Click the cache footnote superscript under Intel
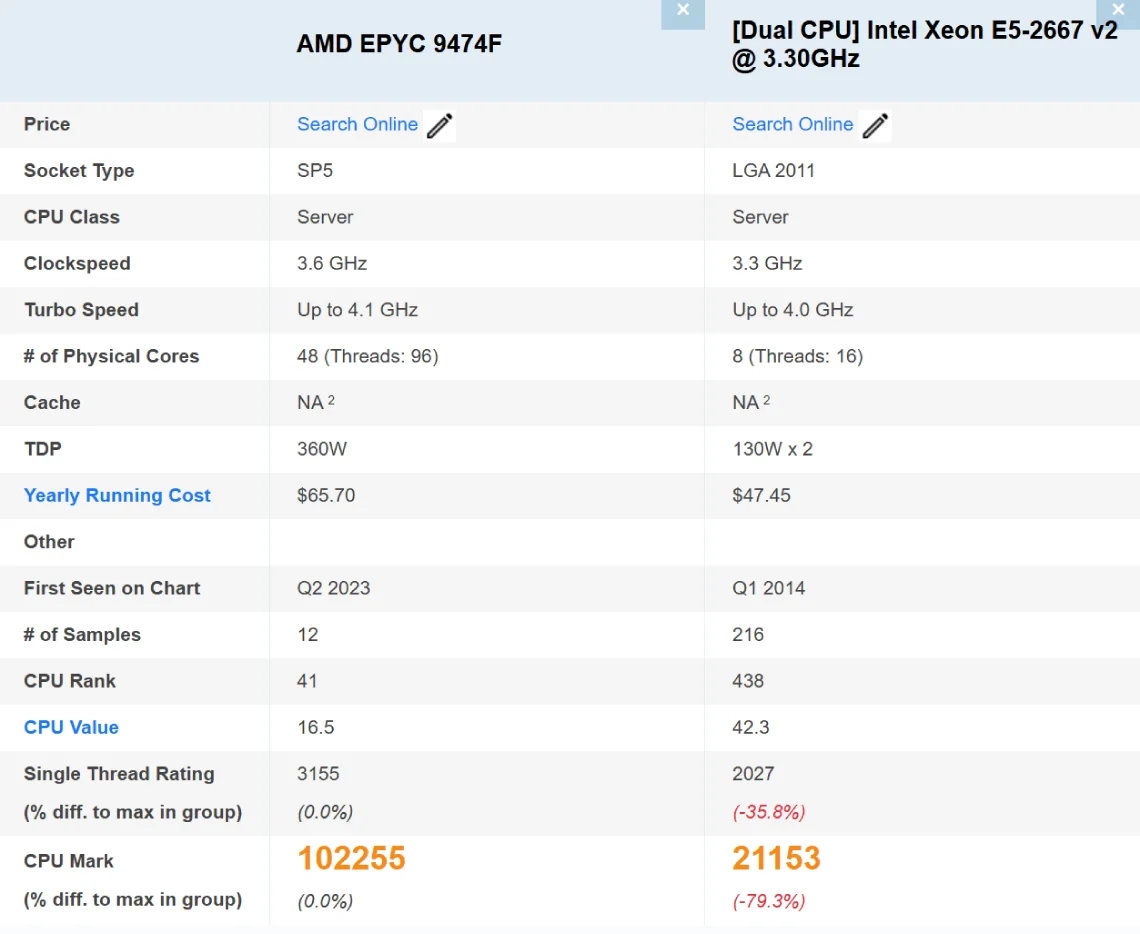This screenshot has height=934, width=1140. pyautogui.click(x=767, y=400)
